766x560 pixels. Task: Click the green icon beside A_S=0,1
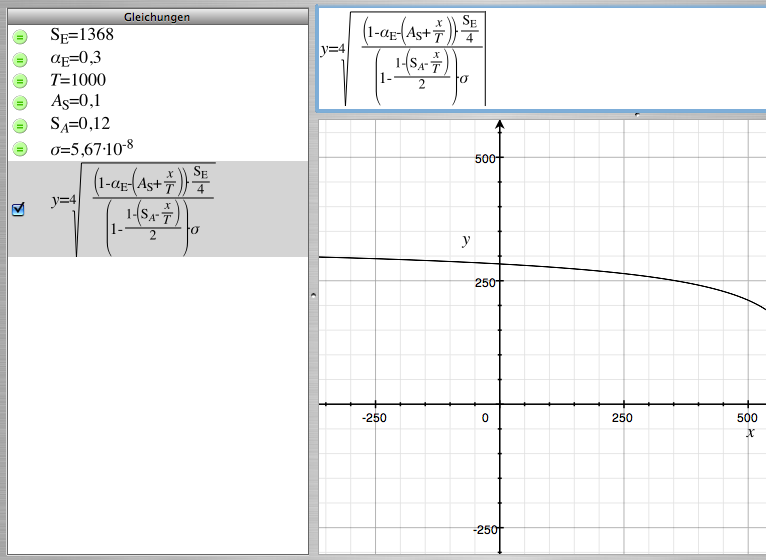(x=19, y=103)
